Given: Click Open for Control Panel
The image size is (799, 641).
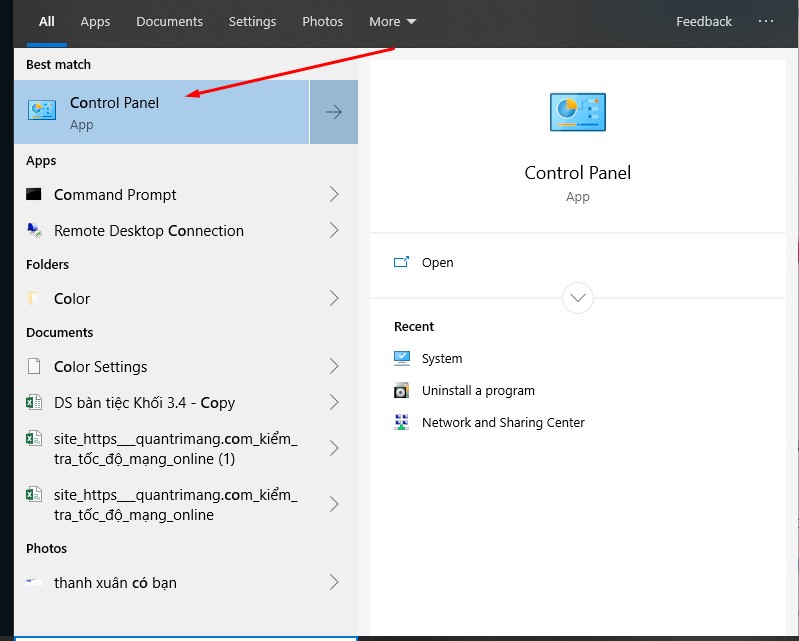Looking at the screenshot, I should tap(437, 263).
